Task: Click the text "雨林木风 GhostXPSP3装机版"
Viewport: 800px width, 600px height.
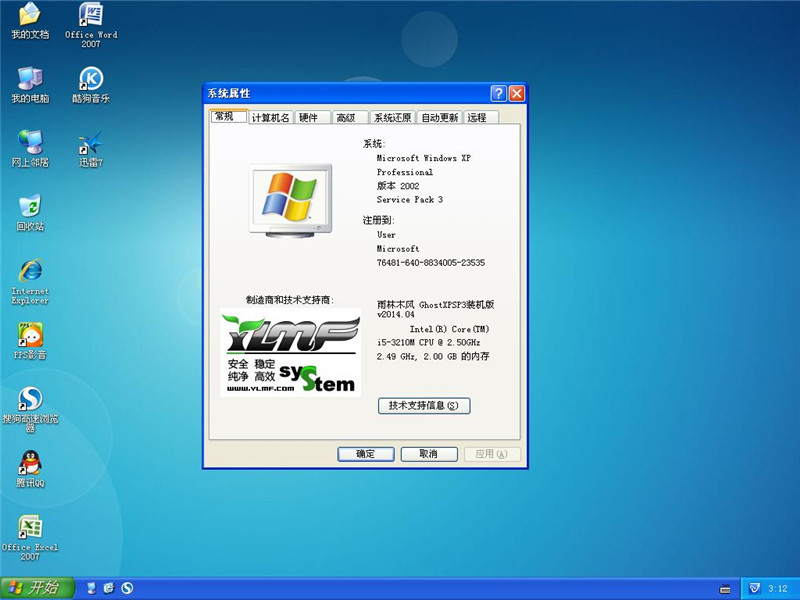Action: coord(436,305)
